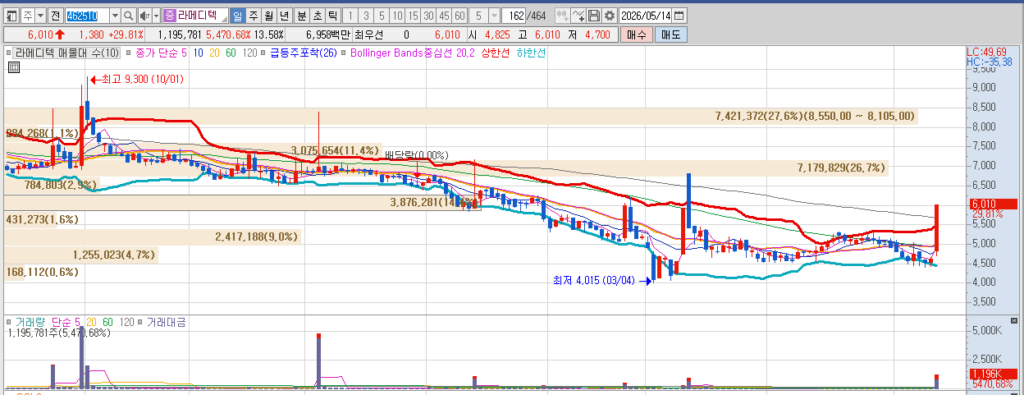The width and height of the screenshot is (1024, 395).
Task: Open the stock search magnifier
Action: [129, 16]
